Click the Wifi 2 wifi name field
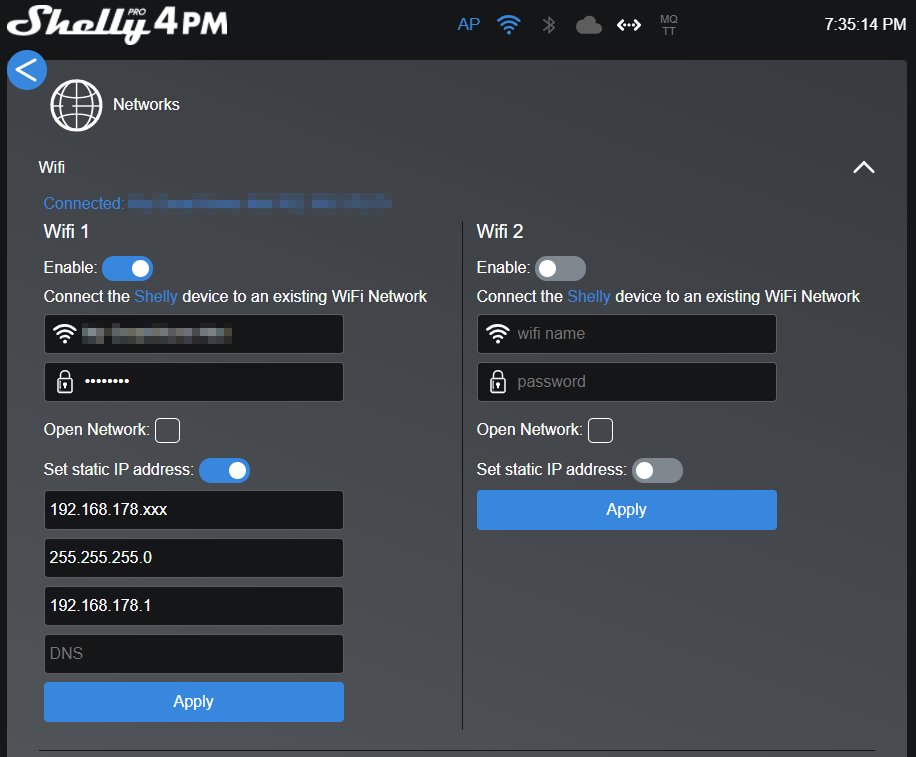 640,334
